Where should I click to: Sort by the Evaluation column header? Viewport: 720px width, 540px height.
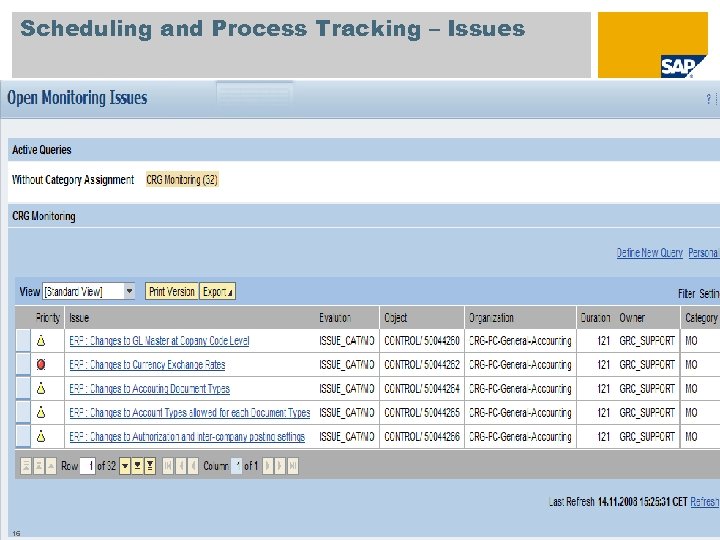(x=335, y=318)
